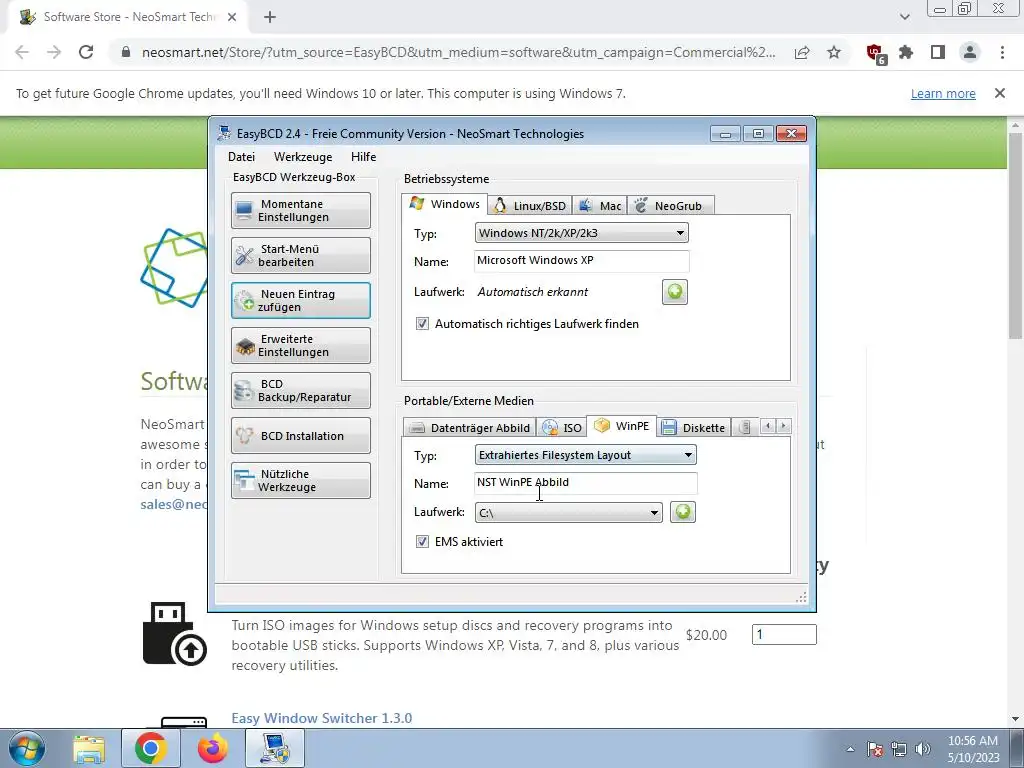The image size is (1024, 768).
Task: Launch Firefox from taskbar
Action: click(x=213, y=748)
